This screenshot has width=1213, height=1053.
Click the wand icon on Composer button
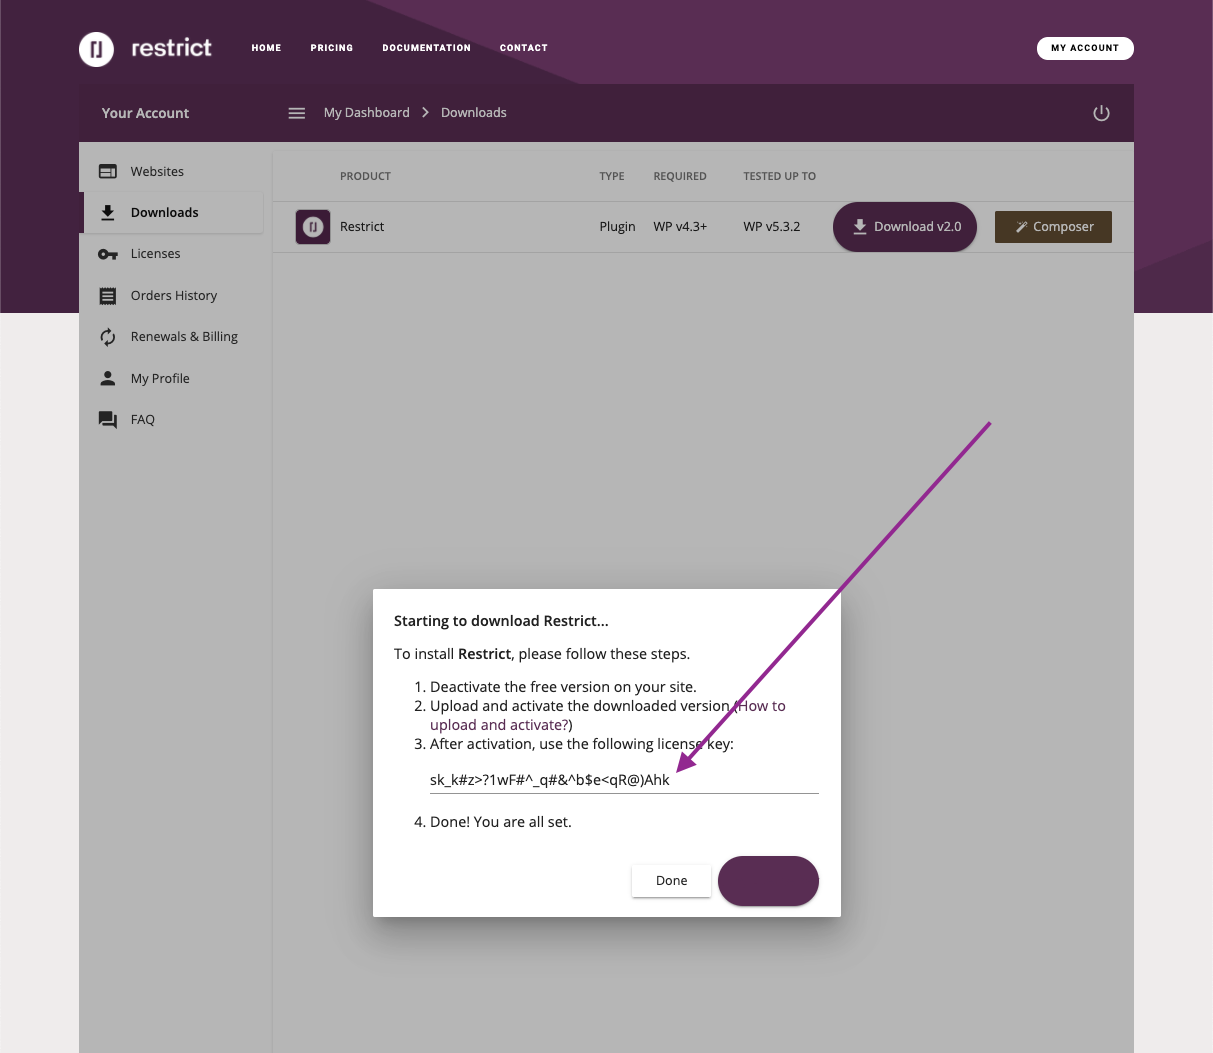click(x=1022, y=227)
